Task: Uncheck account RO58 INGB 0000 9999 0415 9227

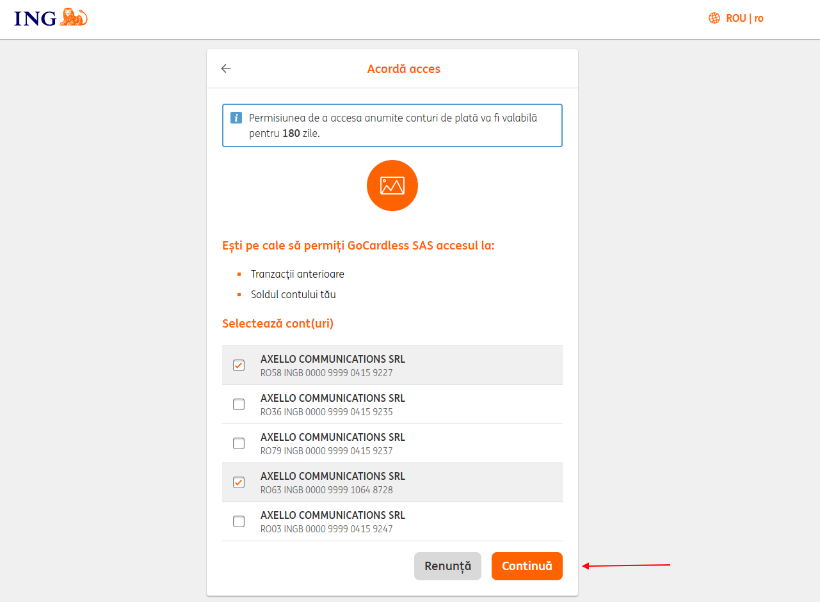Action: click(239, 365)
